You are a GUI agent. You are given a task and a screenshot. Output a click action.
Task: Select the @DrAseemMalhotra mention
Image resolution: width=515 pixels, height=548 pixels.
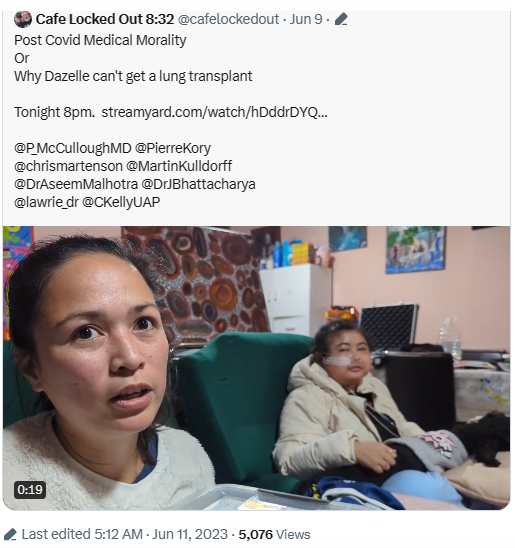(76, 185)
